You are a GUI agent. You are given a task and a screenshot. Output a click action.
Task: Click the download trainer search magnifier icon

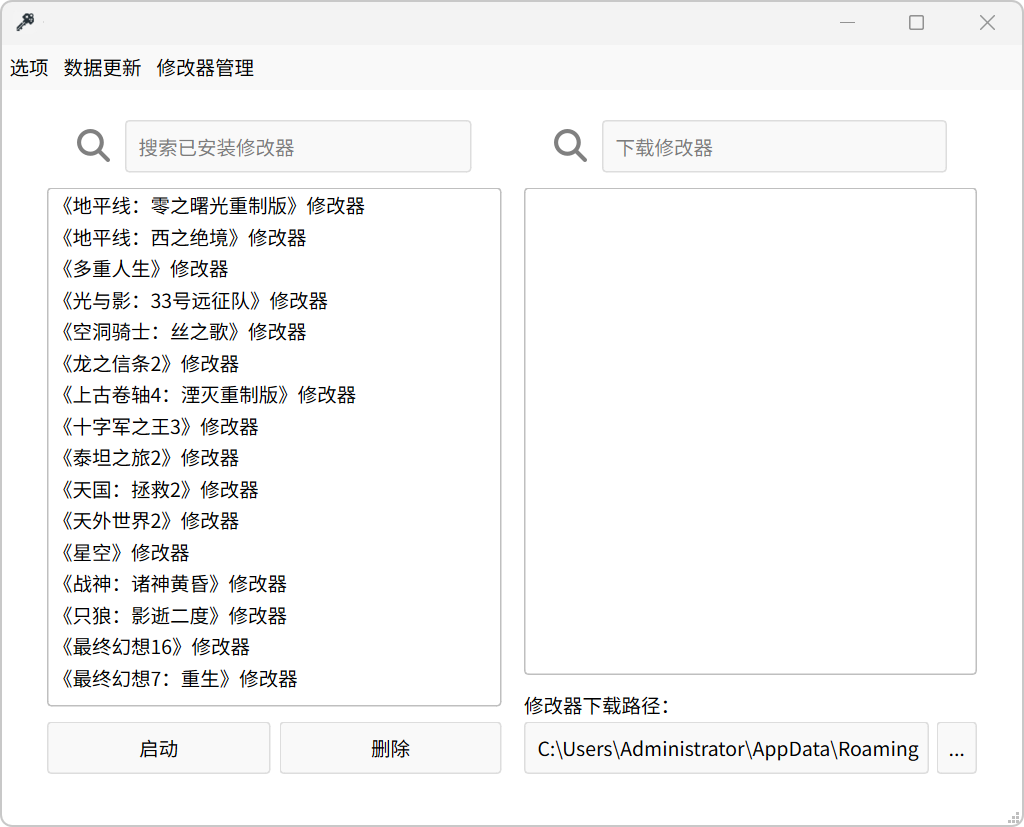pyautogui.click(x=570, y=145)
